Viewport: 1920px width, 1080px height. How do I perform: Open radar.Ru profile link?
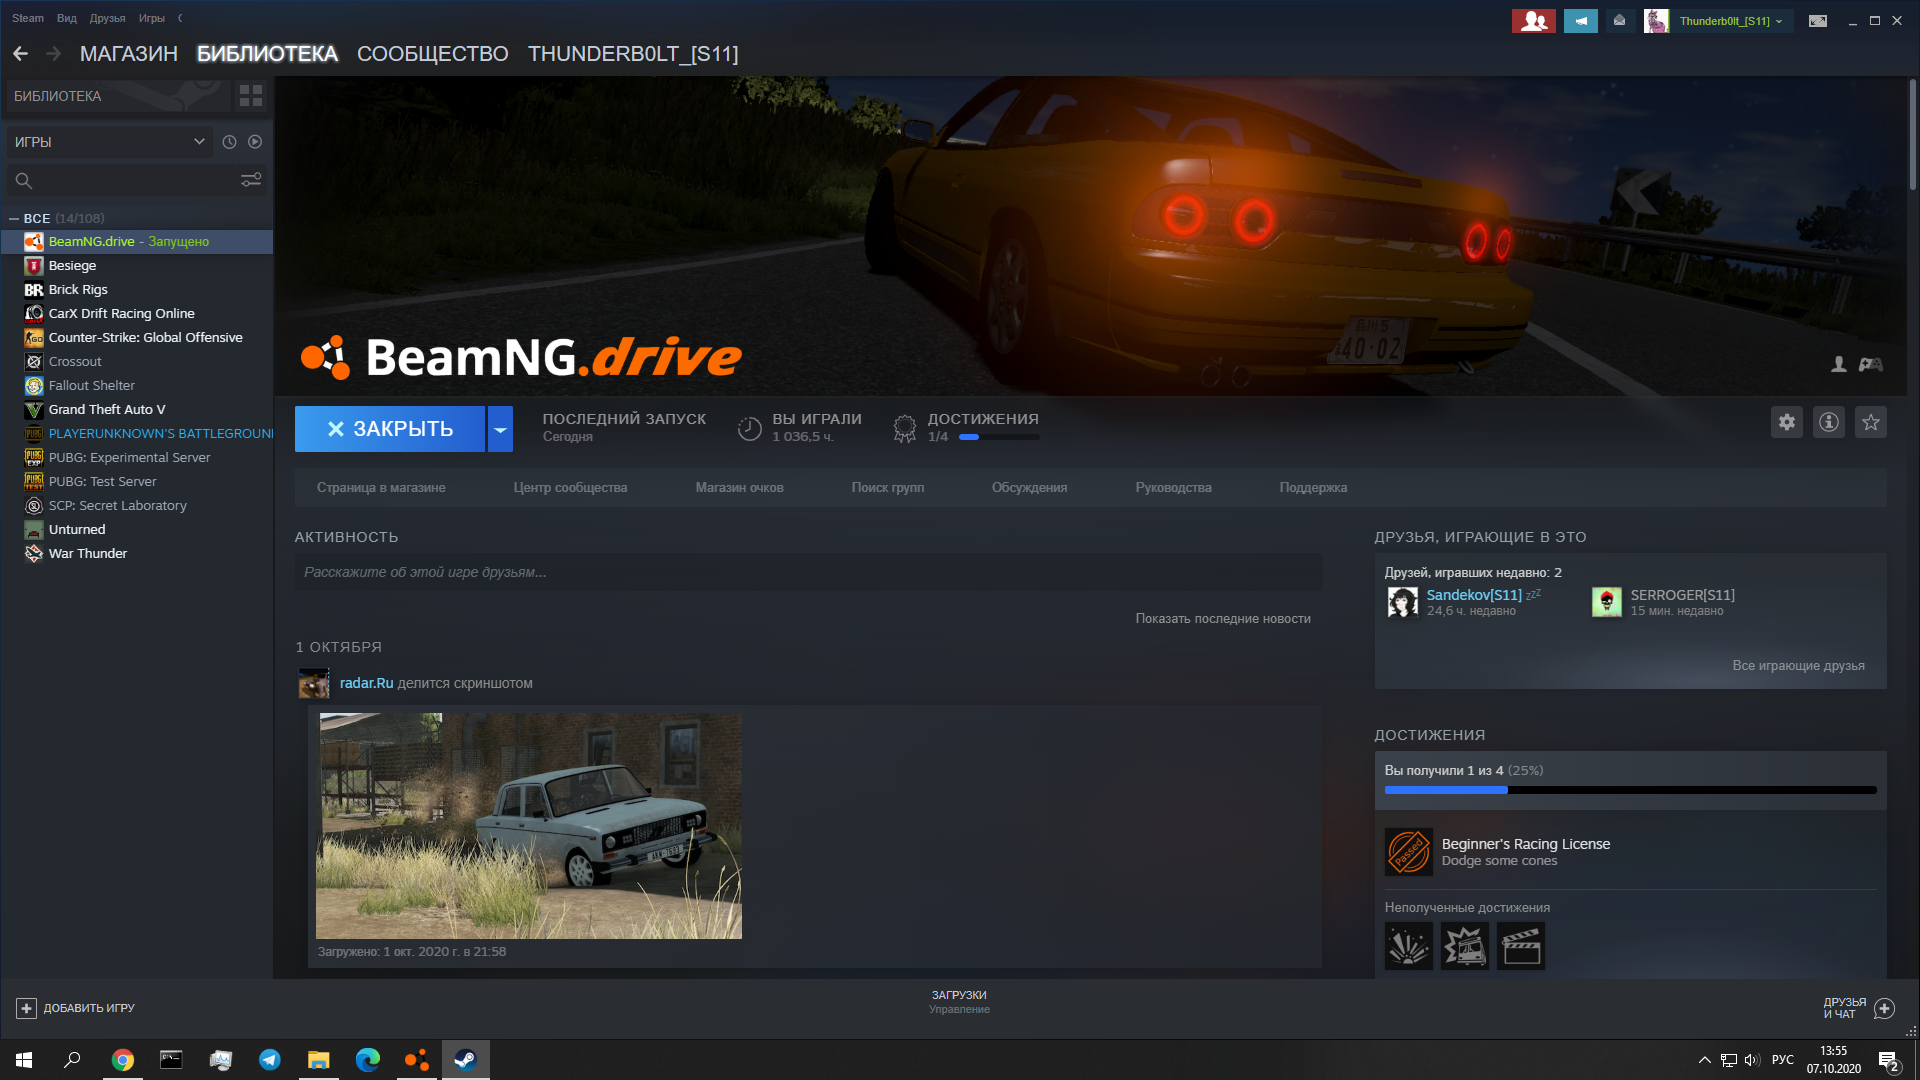pos(366,683)
